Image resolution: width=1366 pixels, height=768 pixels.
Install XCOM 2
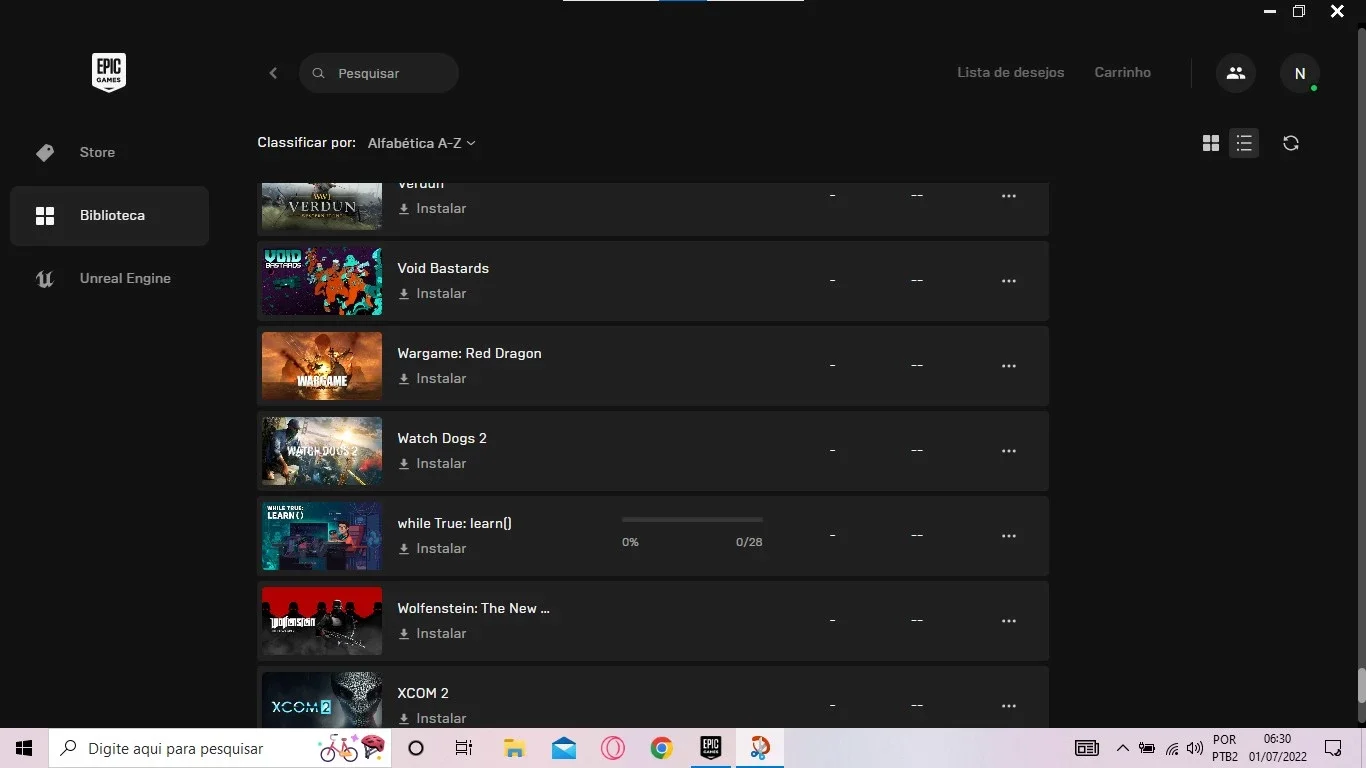point(432,719)
